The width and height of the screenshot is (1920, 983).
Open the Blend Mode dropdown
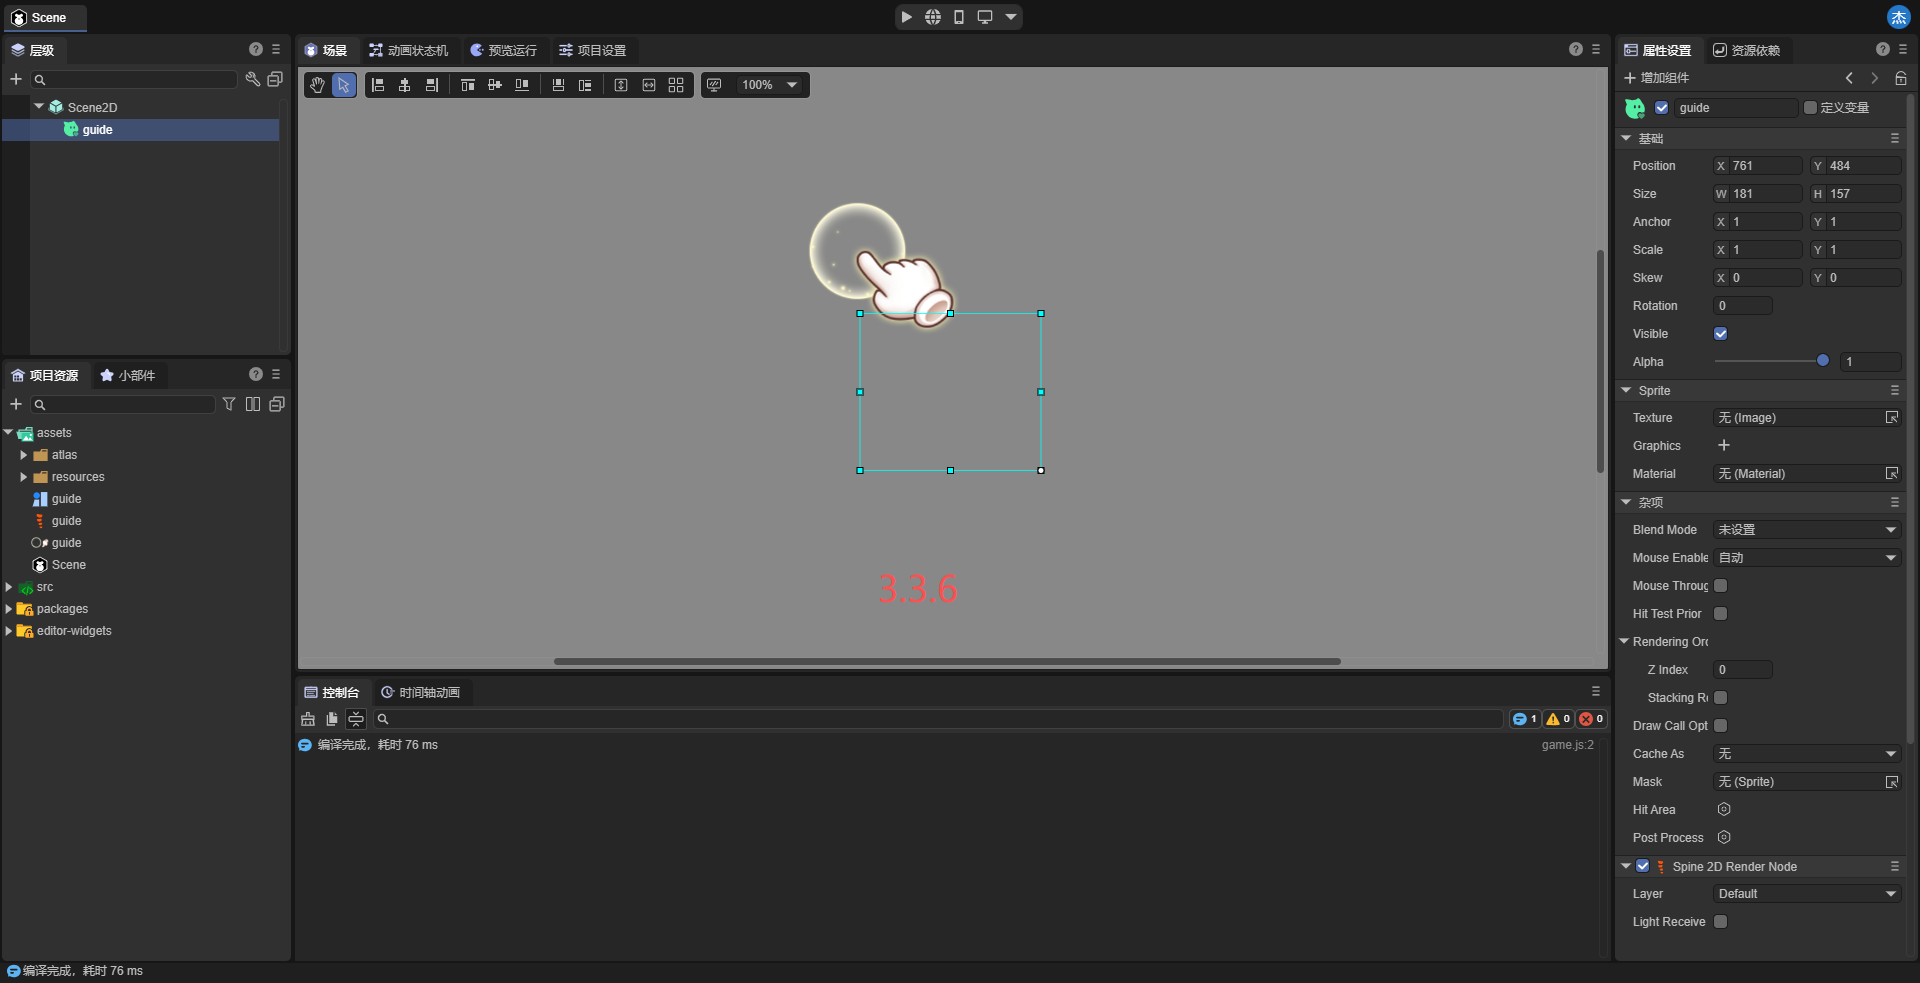coord(1806,530)
